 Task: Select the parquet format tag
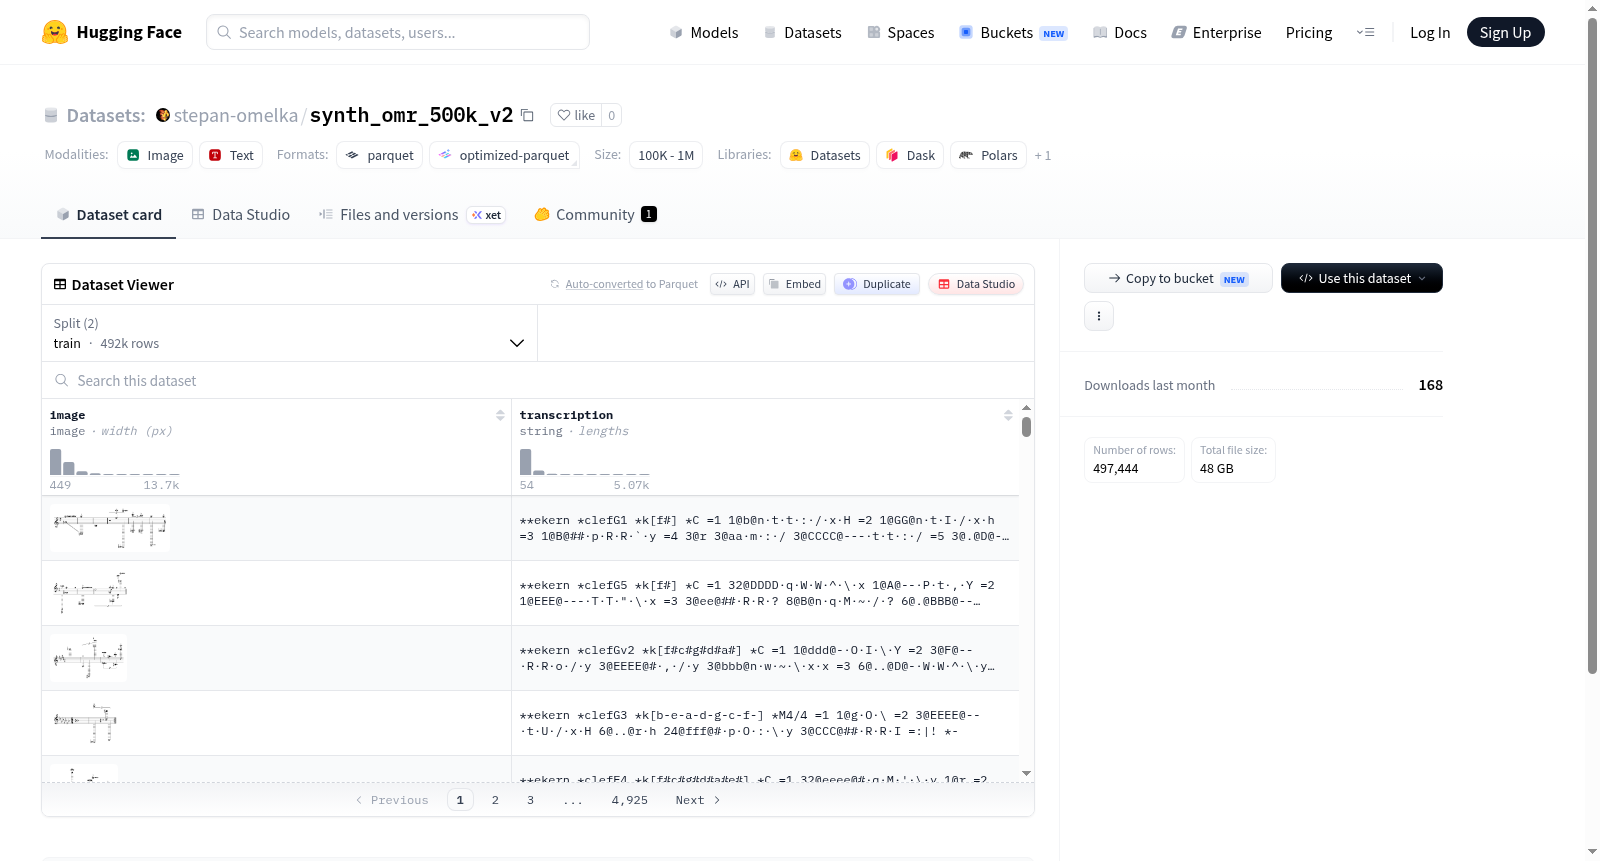coord(380,155)
